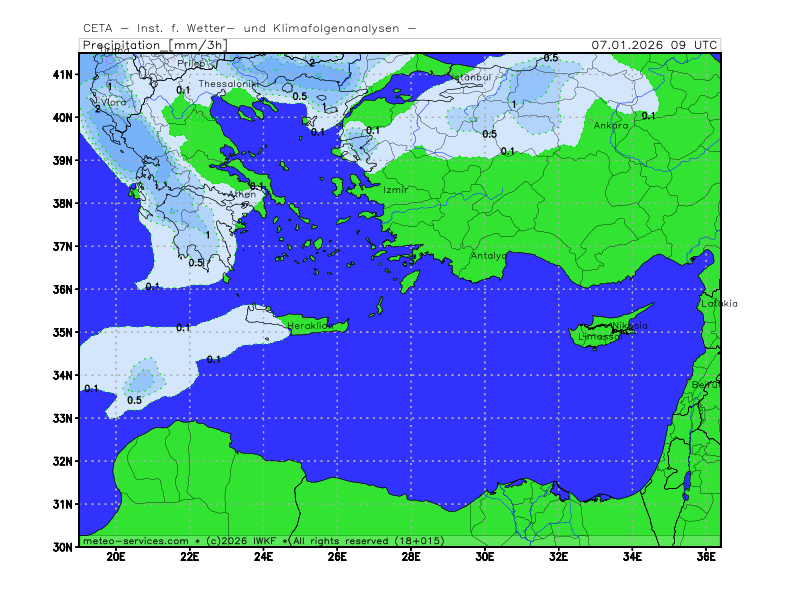Click the 35N latitude axis label
Image resolution: width=800 pixels, height=600 pixels.
click(x=63, y=332)
